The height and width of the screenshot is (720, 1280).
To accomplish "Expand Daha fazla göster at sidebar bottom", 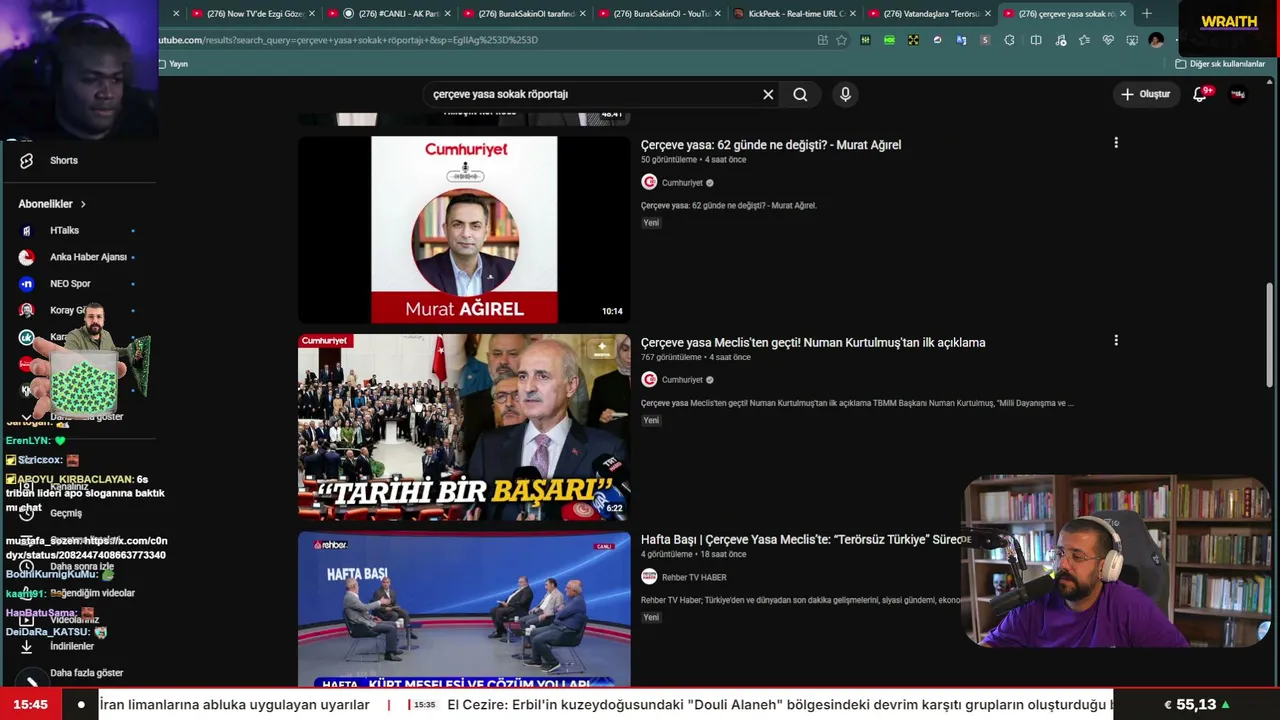I will [86, 673].
